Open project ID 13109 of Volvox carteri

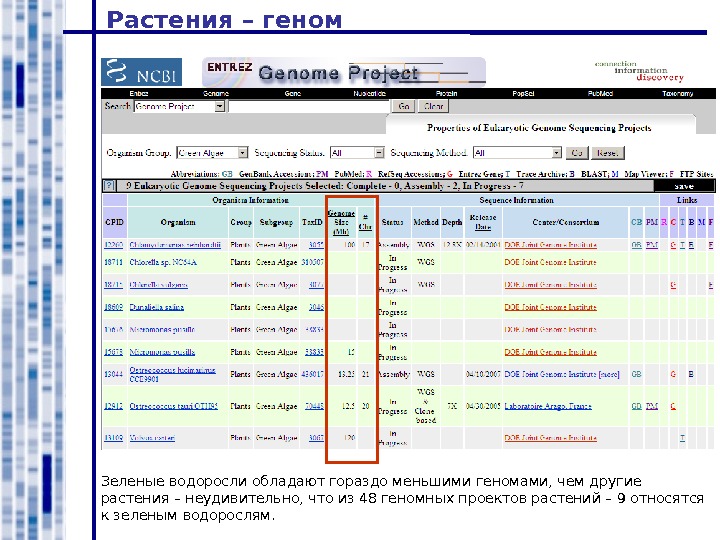tap(113, 438)
